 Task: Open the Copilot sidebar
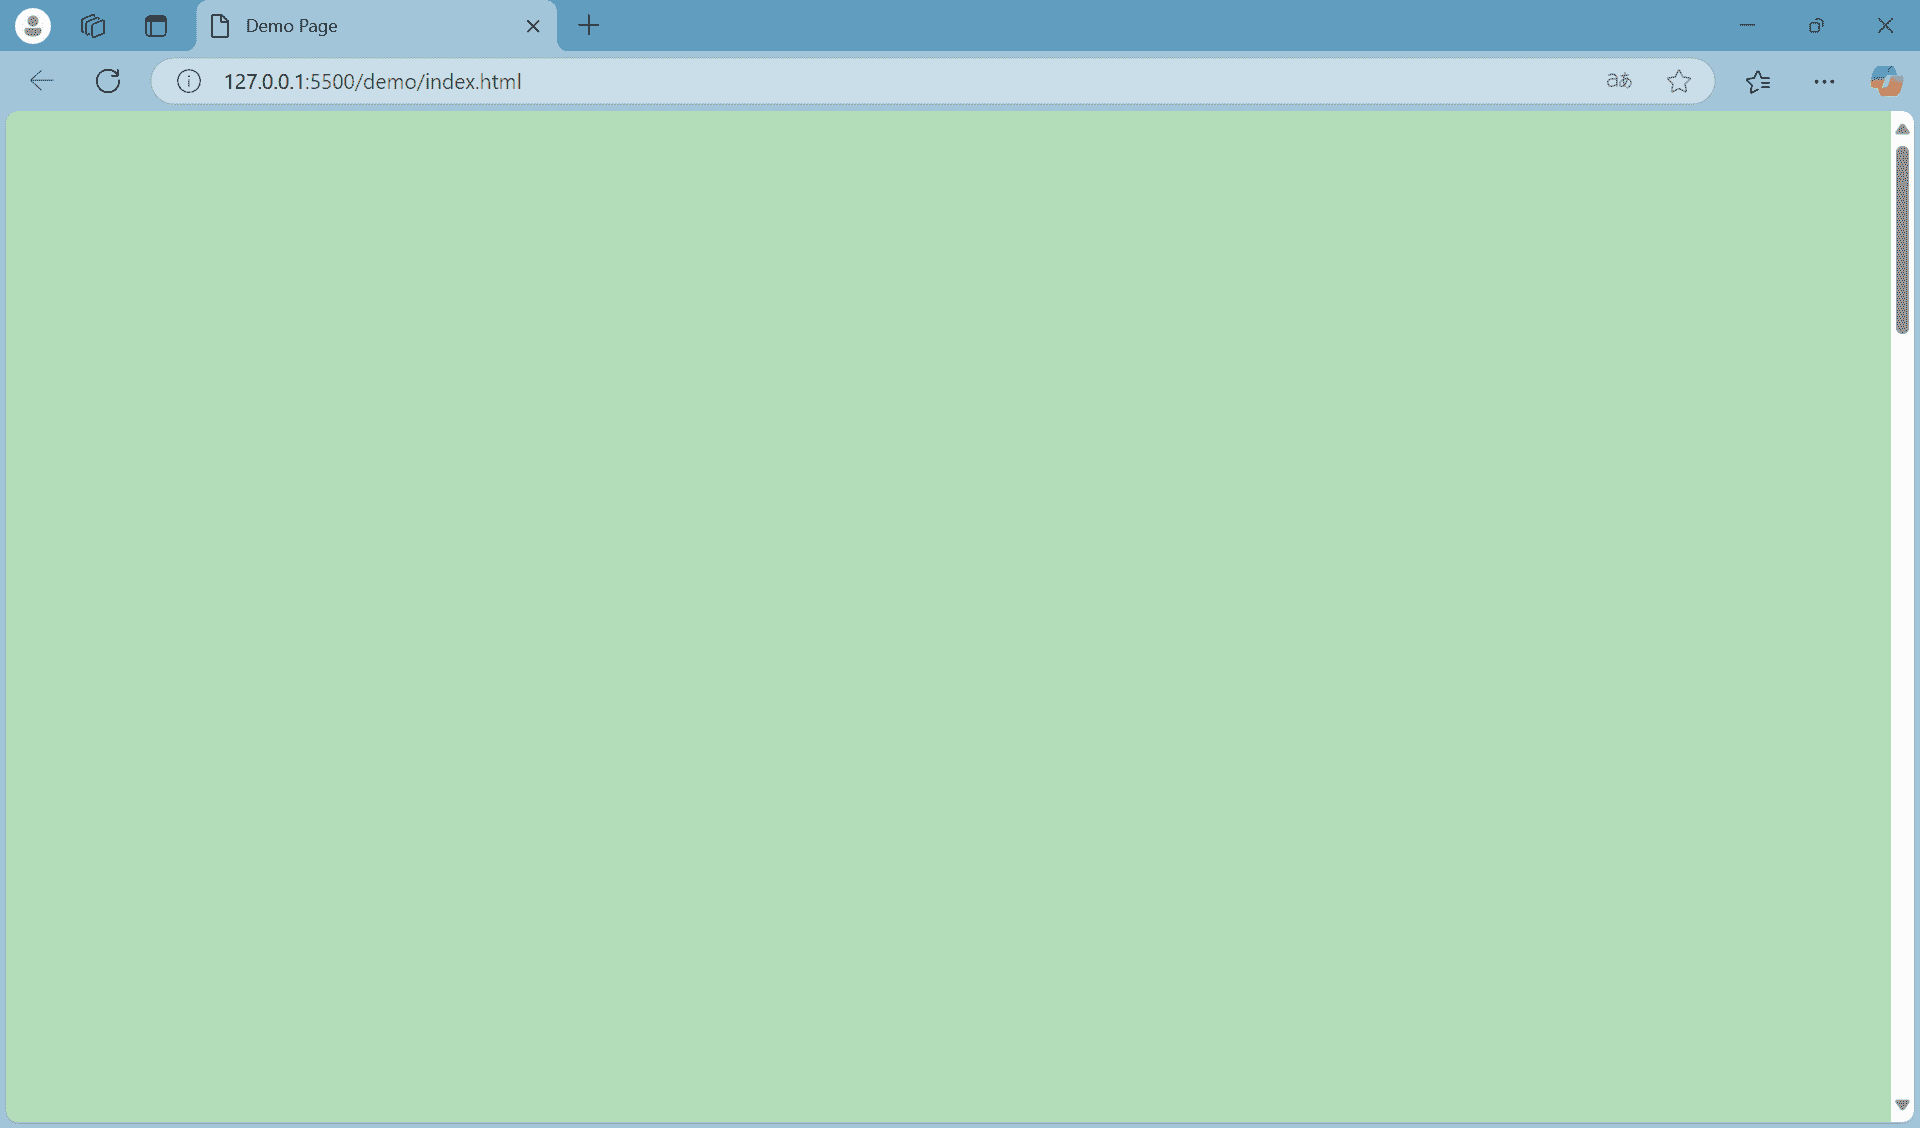click(1886, 81)
